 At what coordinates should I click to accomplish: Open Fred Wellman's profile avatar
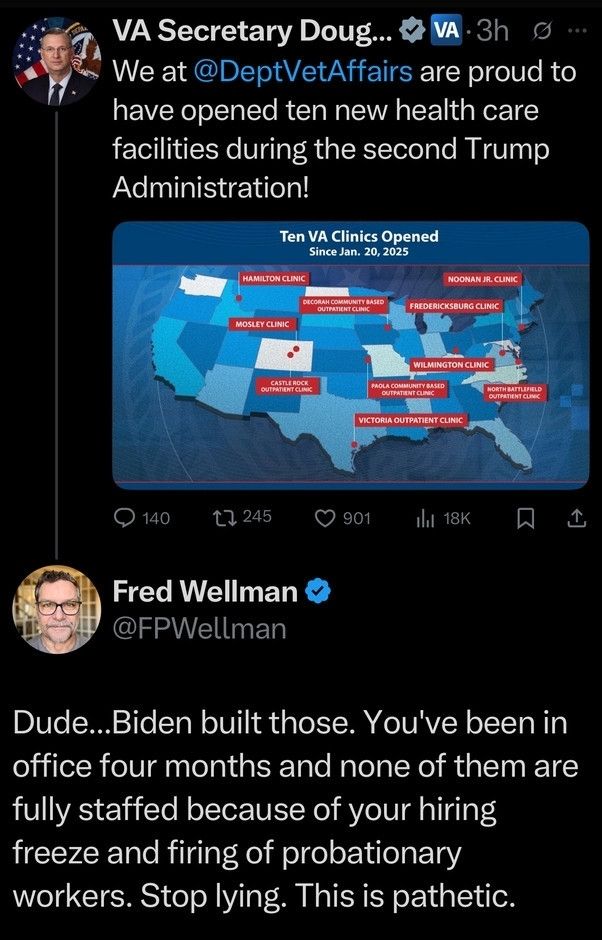click(x=56, y=609)
